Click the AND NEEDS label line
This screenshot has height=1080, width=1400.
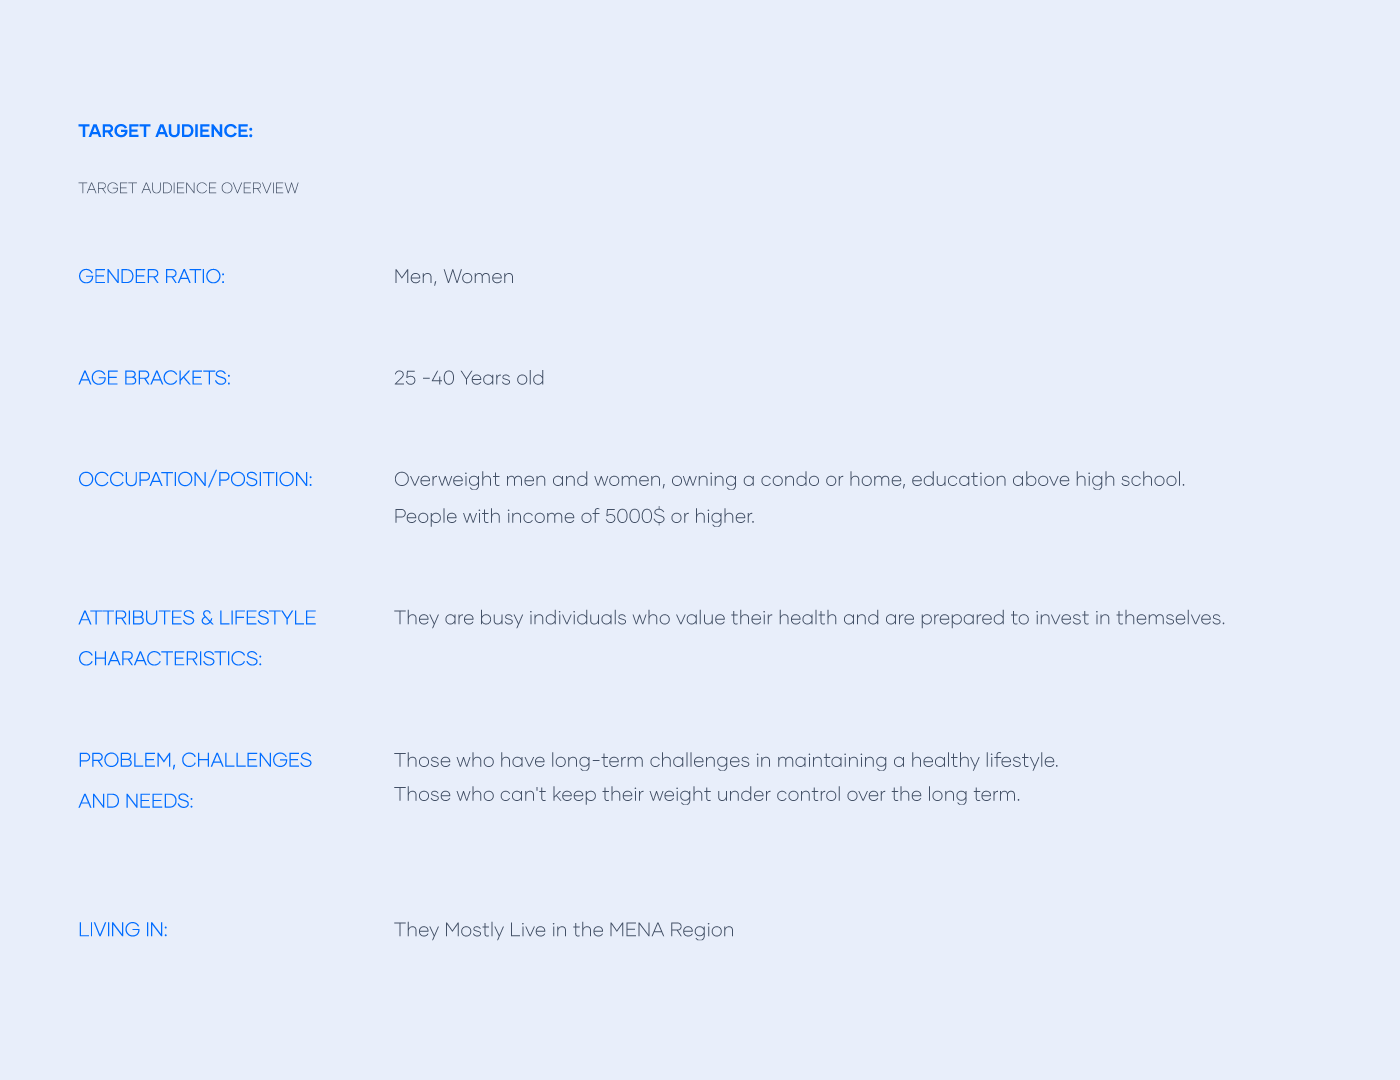(135, 801)
